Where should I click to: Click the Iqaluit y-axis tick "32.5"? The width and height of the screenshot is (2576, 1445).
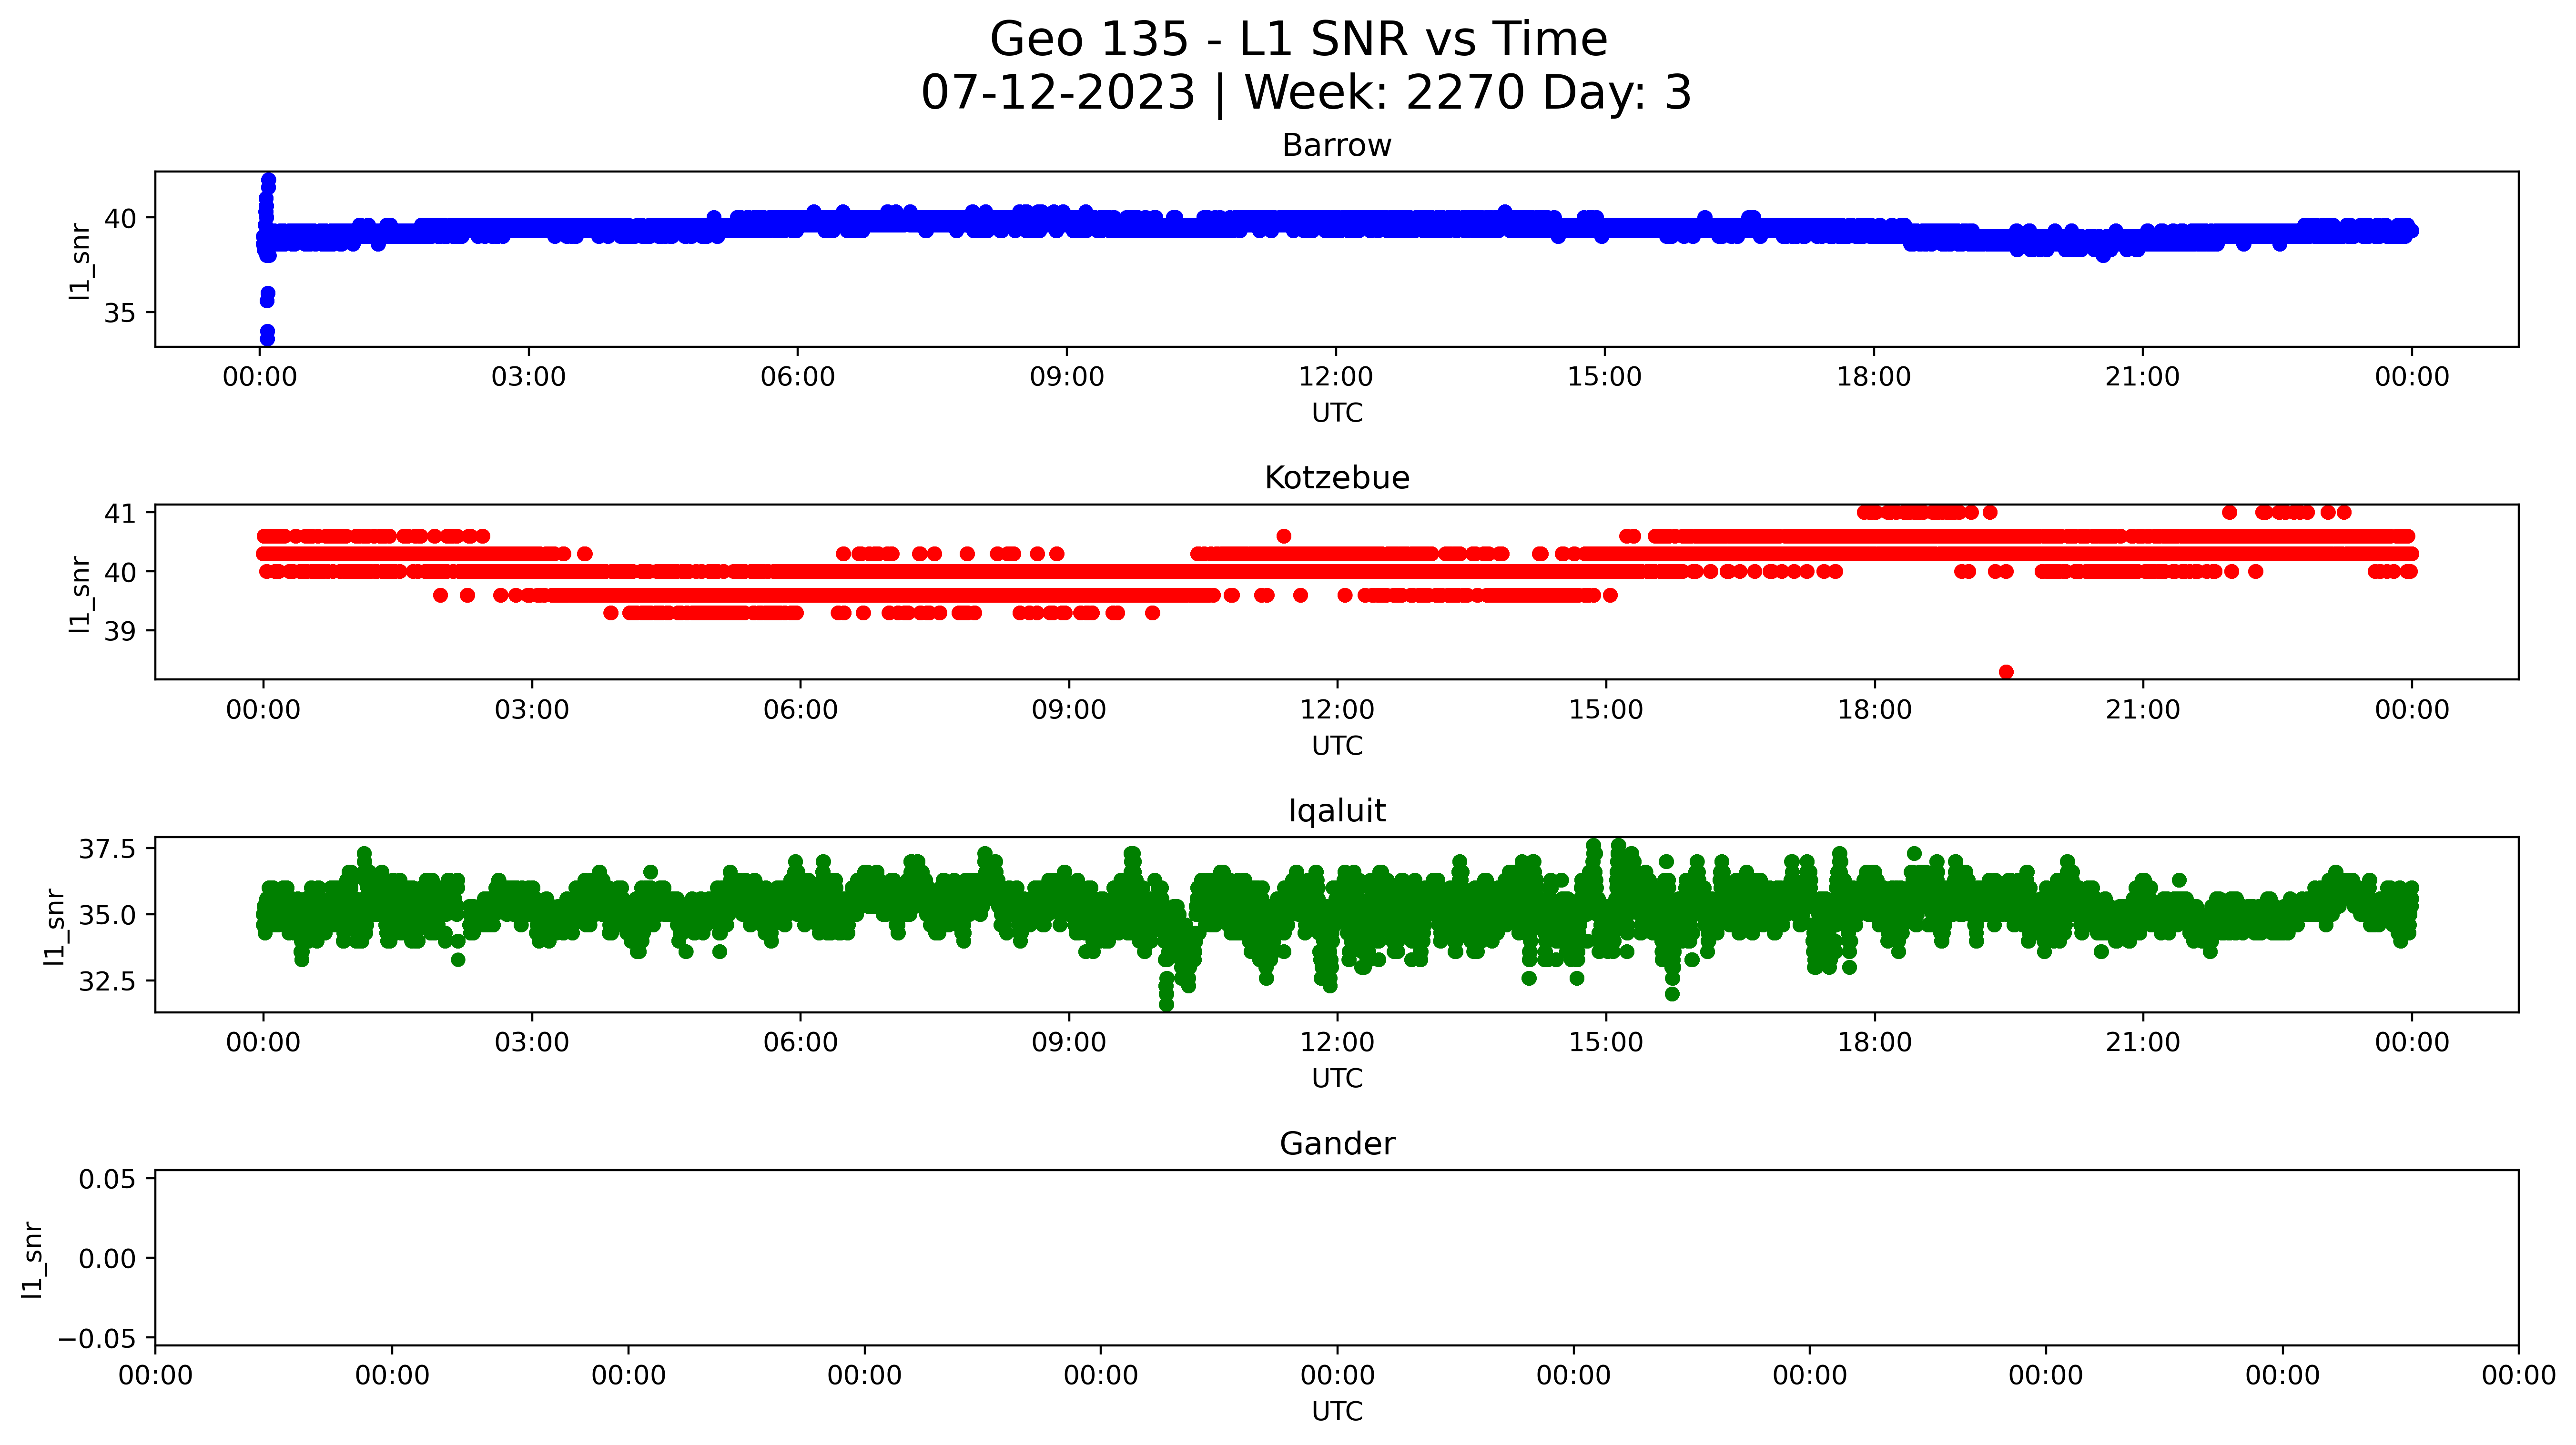click(107, 981)
